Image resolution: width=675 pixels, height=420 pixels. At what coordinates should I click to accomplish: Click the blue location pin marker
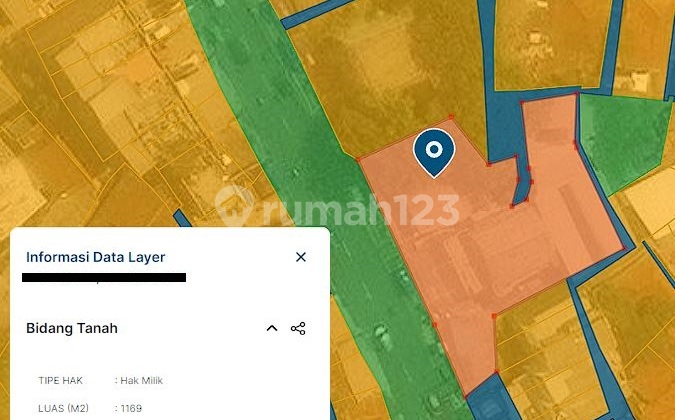433,152
